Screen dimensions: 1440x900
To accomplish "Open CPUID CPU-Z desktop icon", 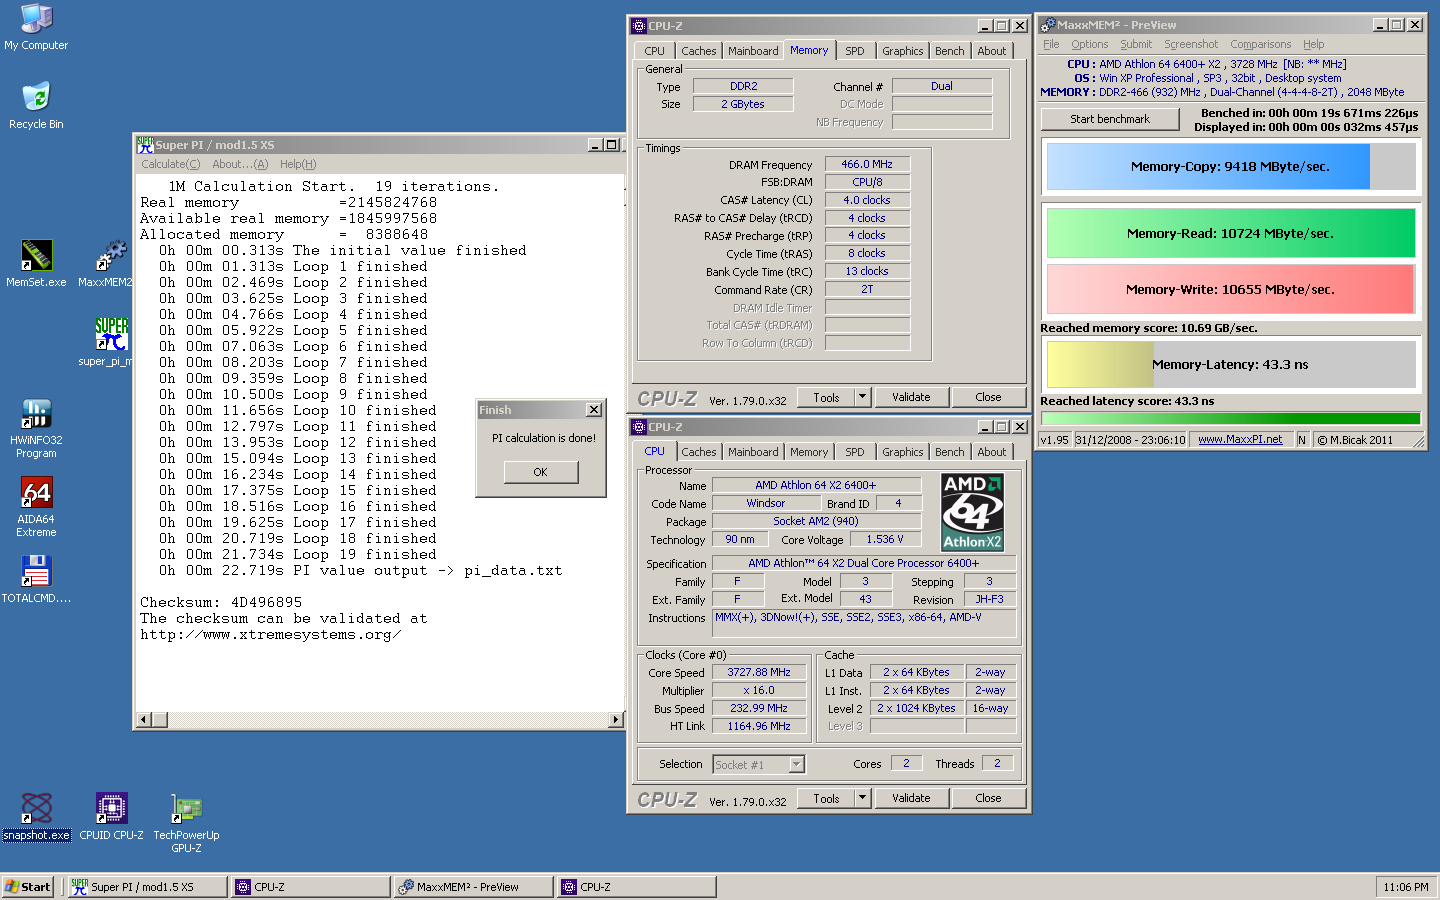I will pos(111,816).
